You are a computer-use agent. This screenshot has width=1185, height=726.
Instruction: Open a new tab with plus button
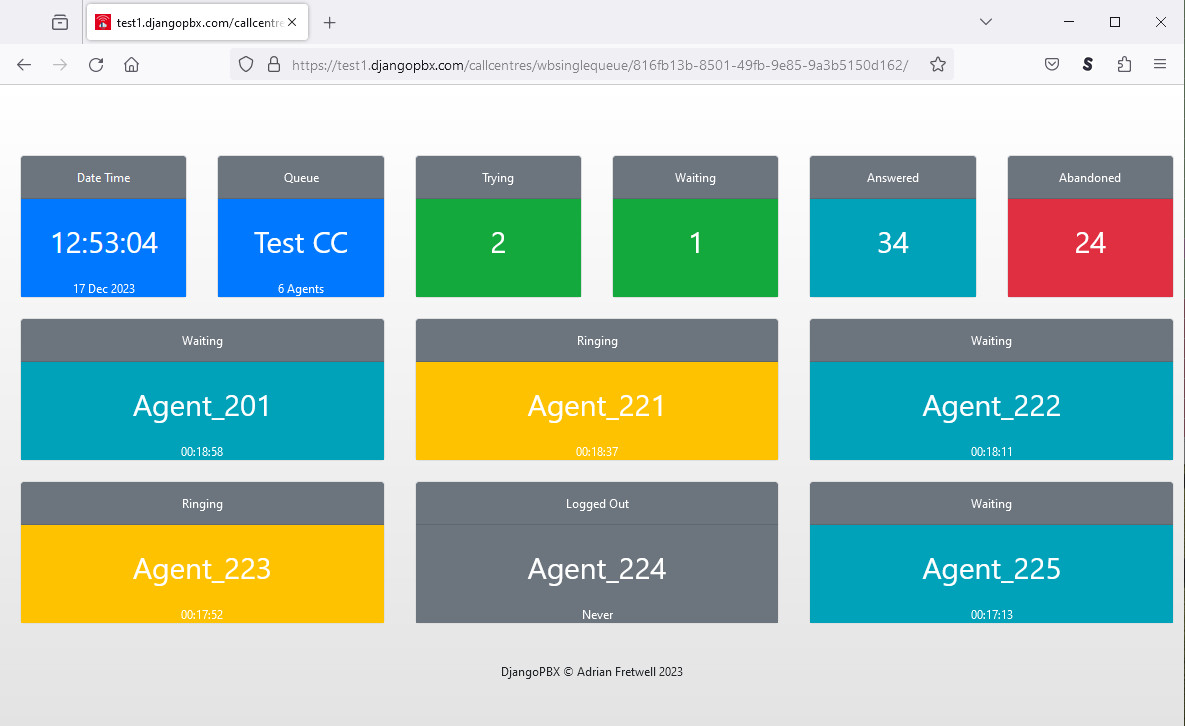330,22
